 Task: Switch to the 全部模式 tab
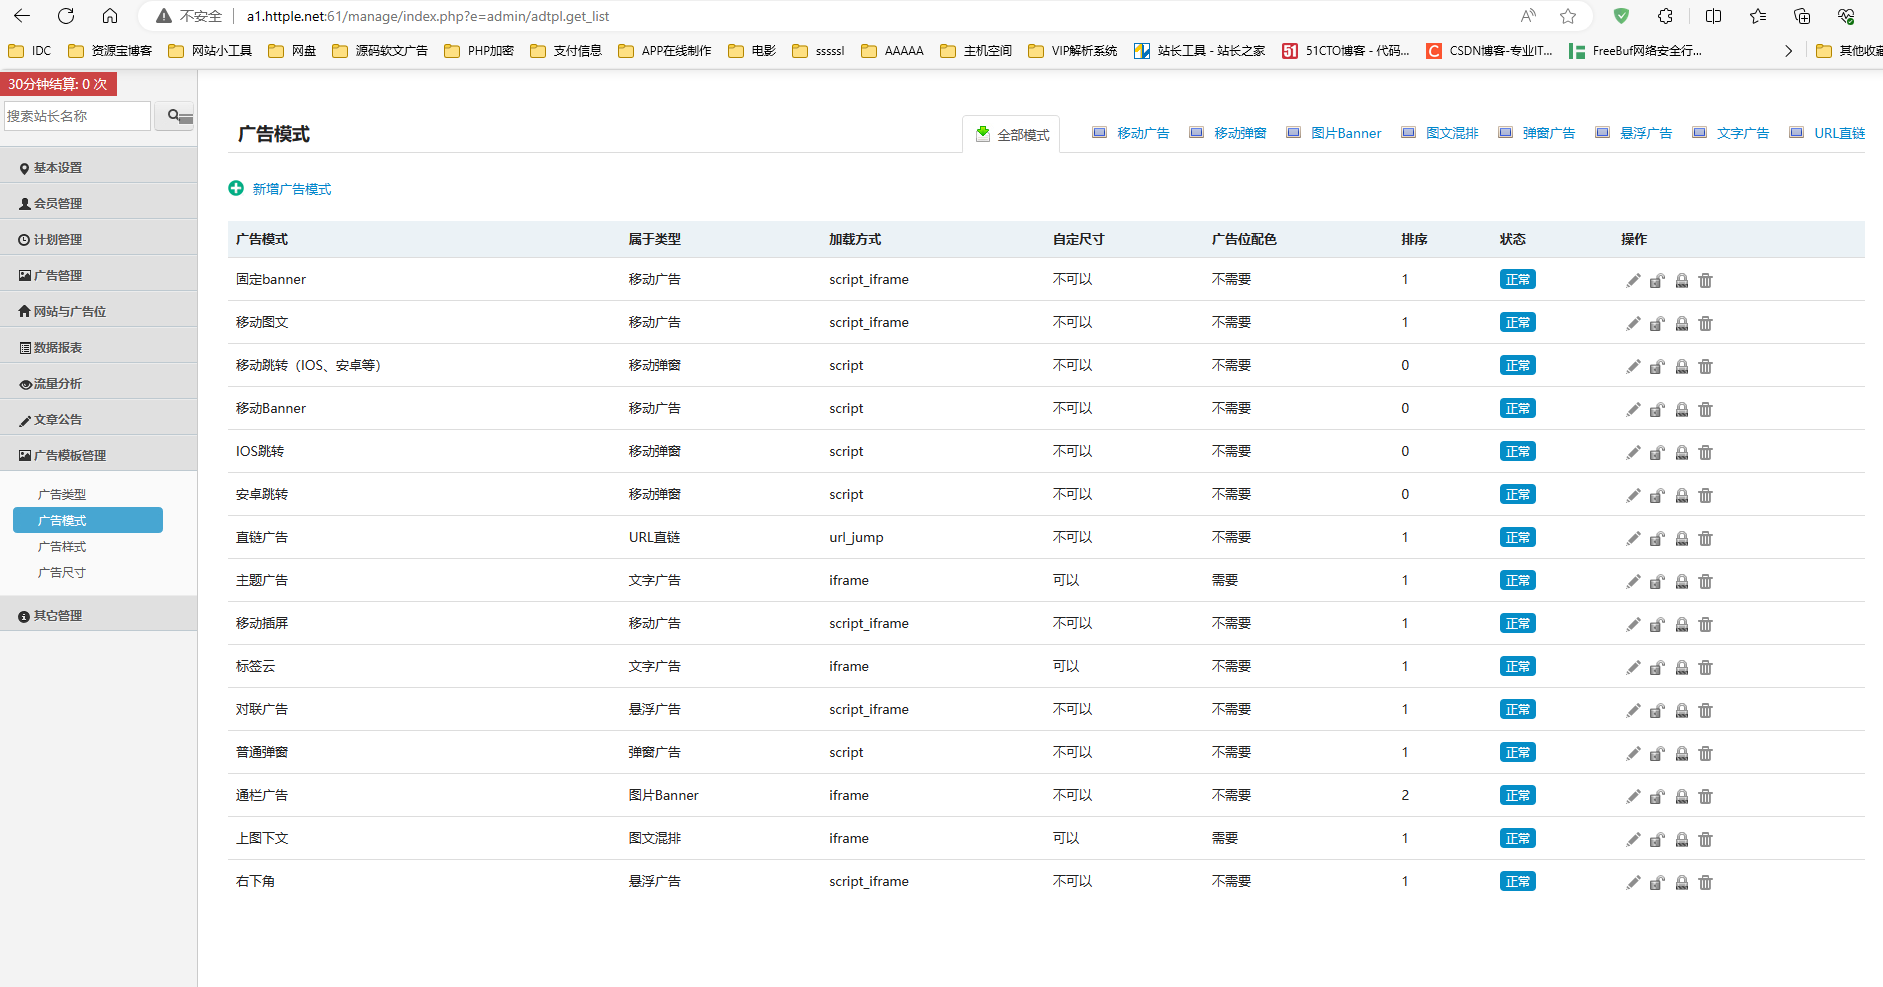[1012, 134]
